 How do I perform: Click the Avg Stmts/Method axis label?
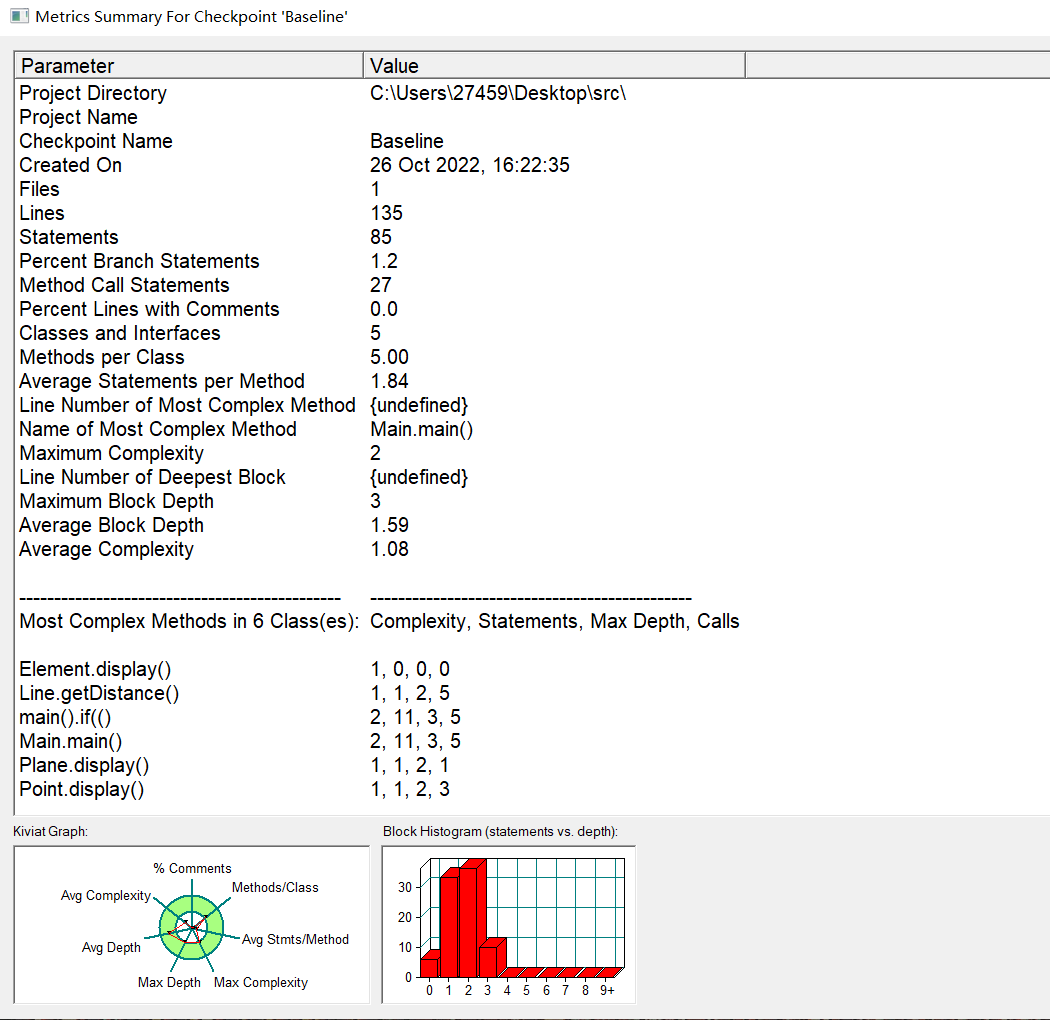pyautogui.click(x=295, y=940)
